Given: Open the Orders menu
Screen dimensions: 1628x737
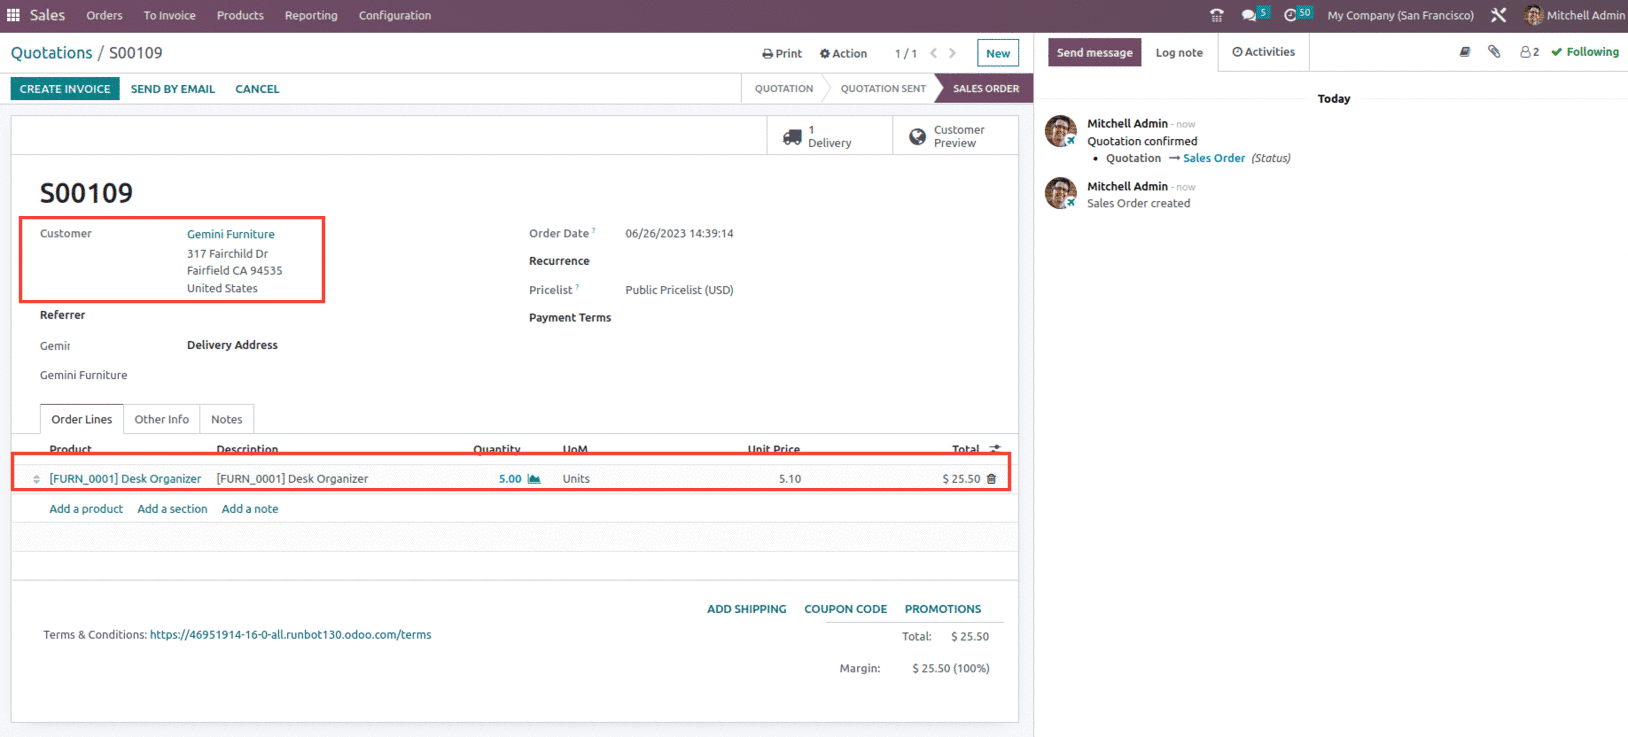Looking at the screenshot, I should coord(104,15).
